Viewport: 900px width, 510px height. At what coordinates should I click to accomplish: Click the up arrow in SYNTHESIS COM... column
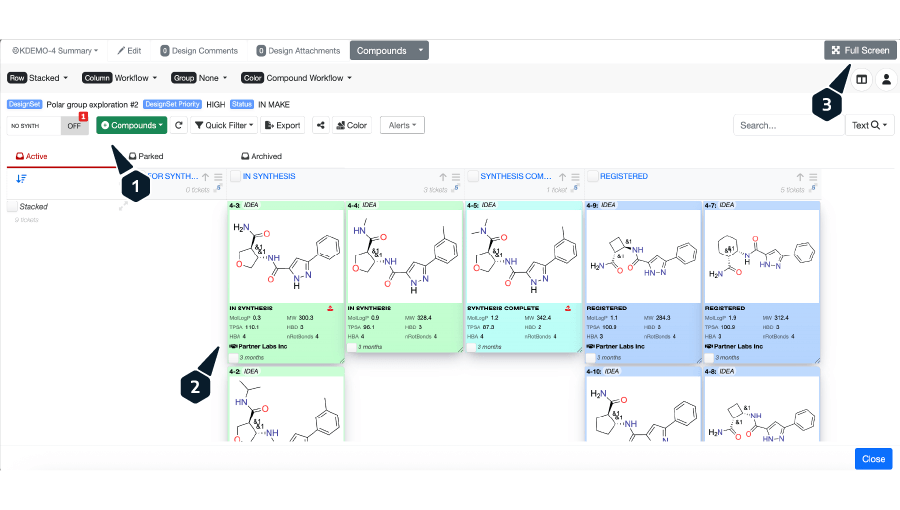(562, 177)
